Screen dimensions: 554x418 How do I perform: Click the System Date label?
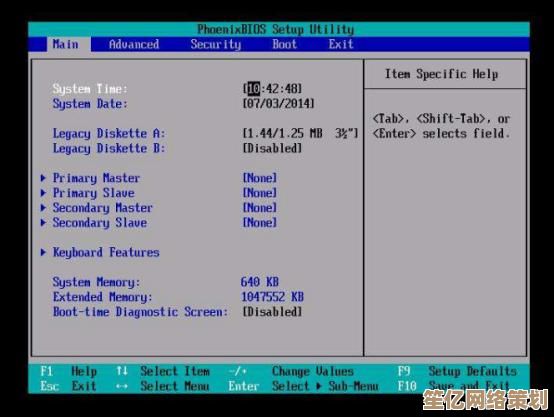(90, 104)
